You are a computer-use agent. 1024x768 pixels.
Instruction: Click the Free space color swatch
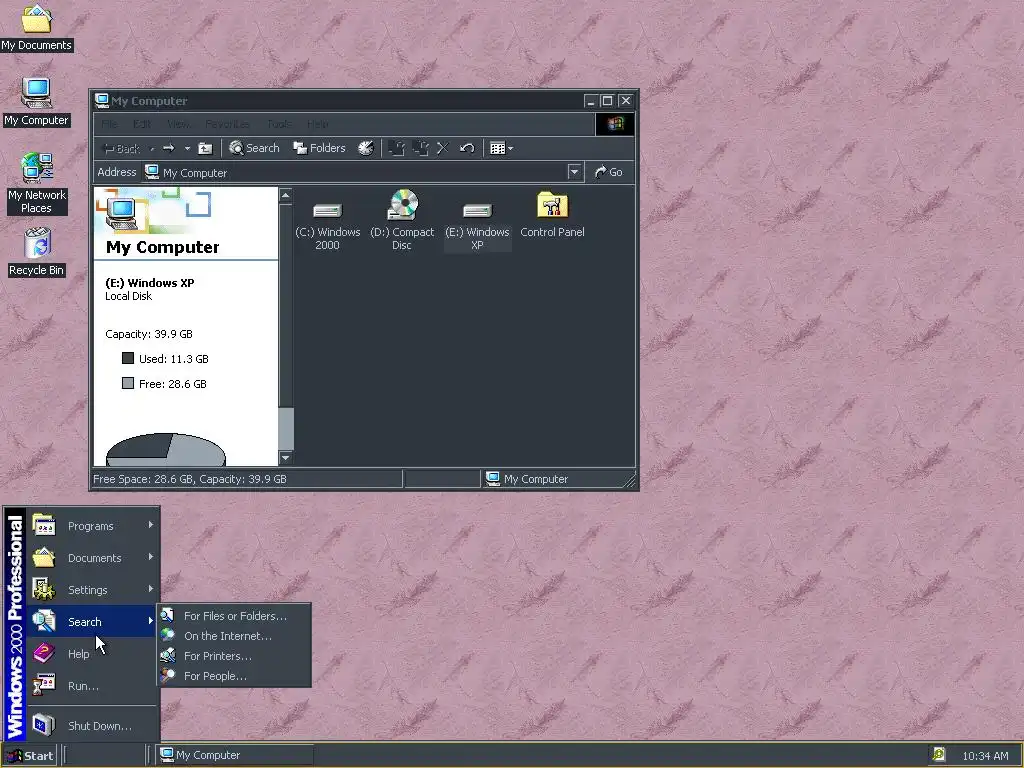tap(128, 383)
